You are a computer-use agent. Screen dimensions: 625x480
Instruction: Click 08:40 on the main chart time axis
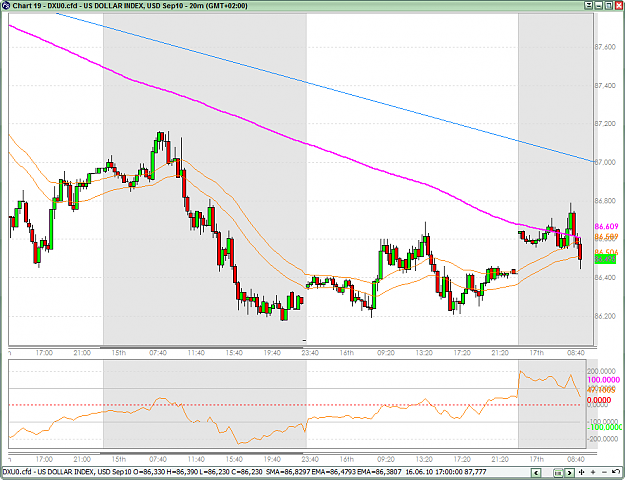[x=576, y=353]
